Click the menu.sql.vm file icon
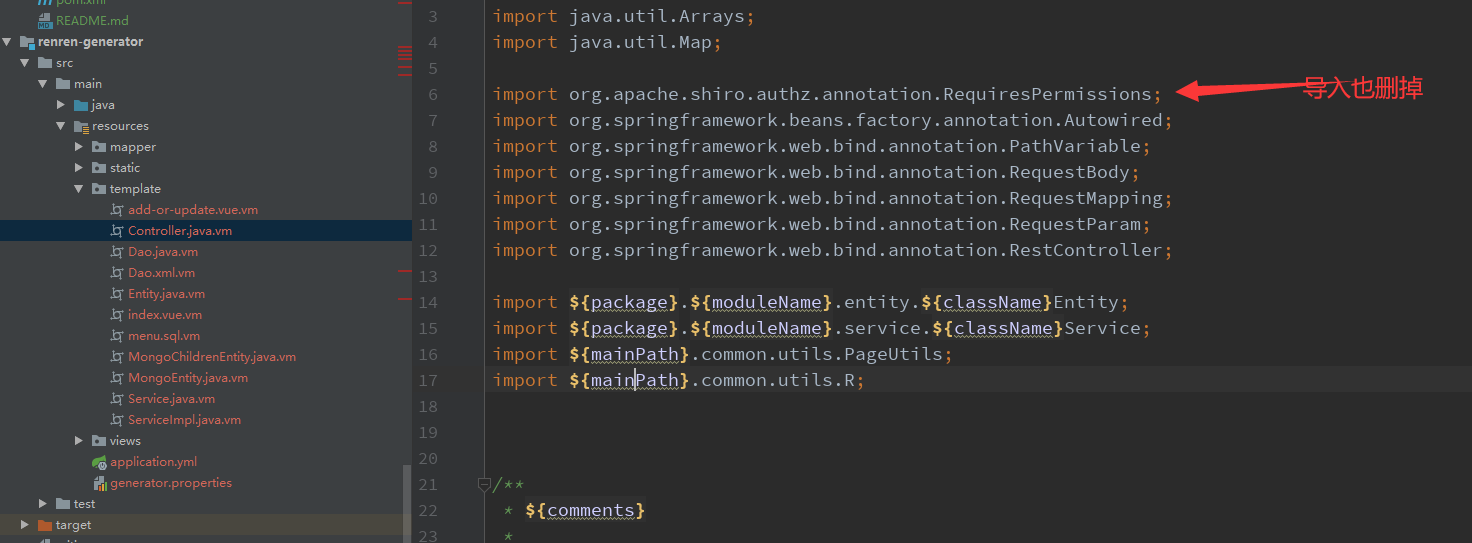Image resolution: width=1472 pixels, height=543 pixels. tap(117, 336)
